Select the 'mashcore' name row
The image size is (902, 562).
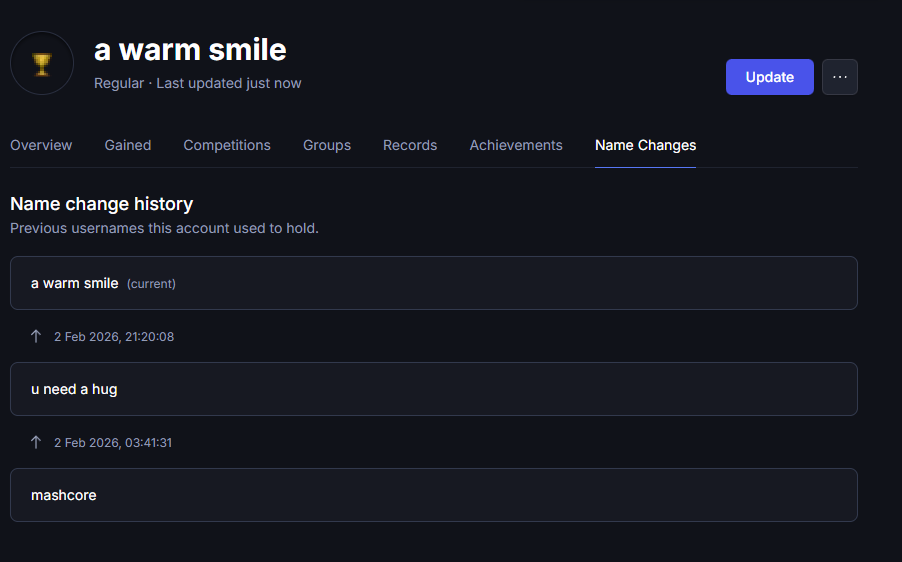(x=434, y=495)
